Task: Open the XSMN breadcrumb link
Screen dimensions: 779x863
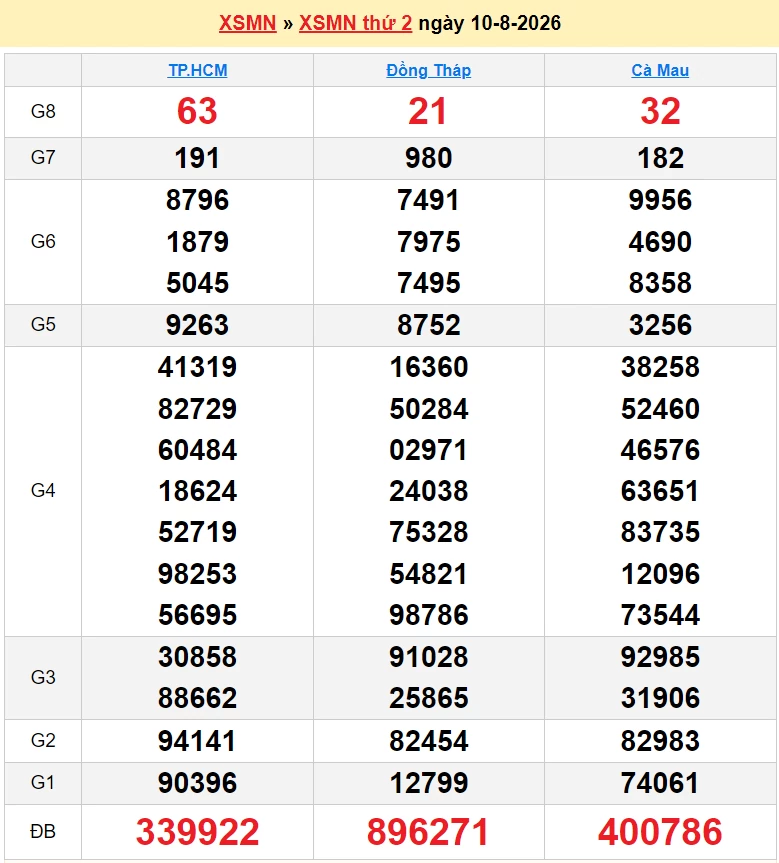Action: point(247,23)
